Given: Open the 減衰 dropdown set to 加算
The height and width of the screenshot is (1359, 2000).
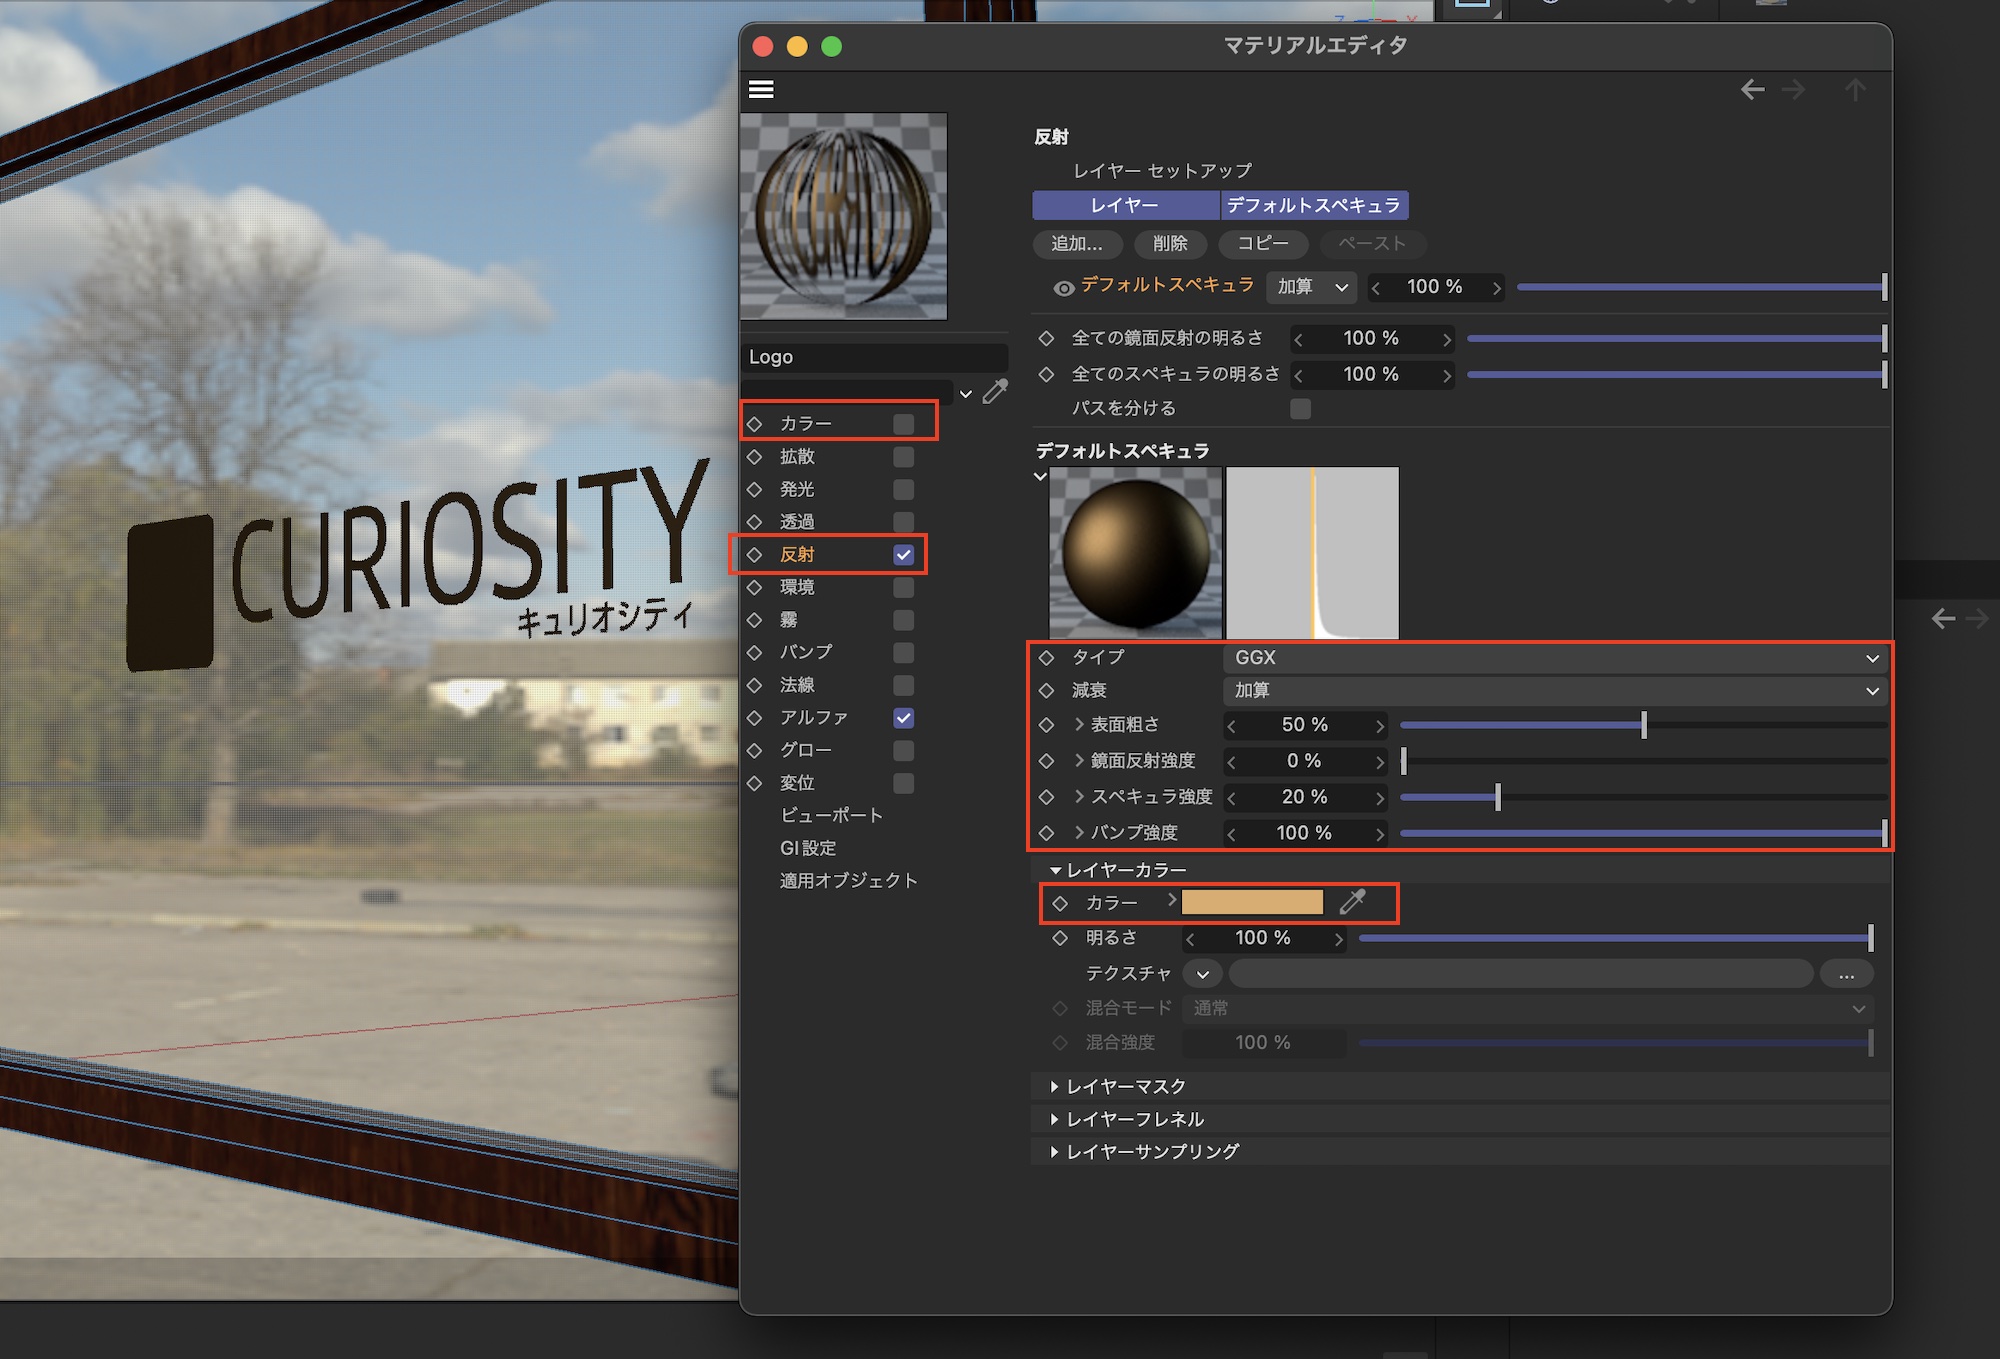Looking at the screenshot, I should coord(1552,691).
